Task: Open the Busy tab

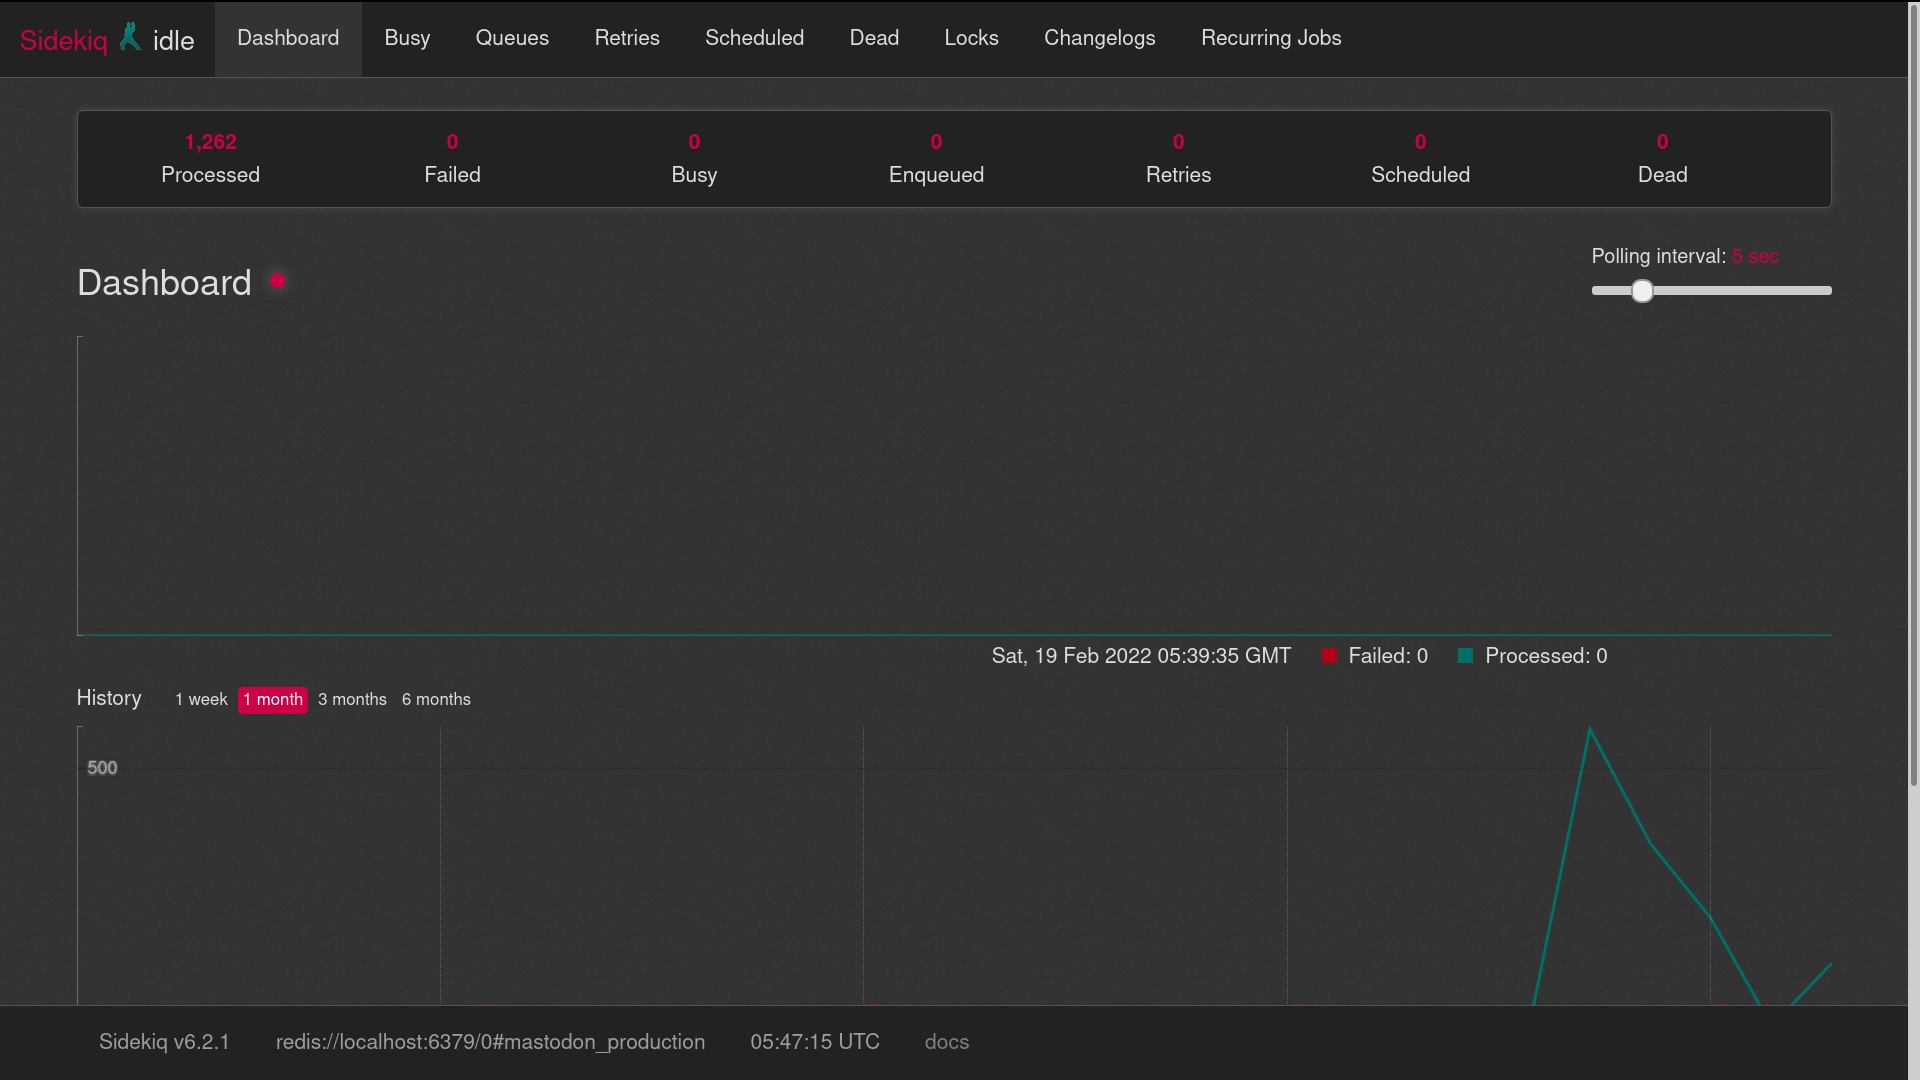Action: pos(407,38)
